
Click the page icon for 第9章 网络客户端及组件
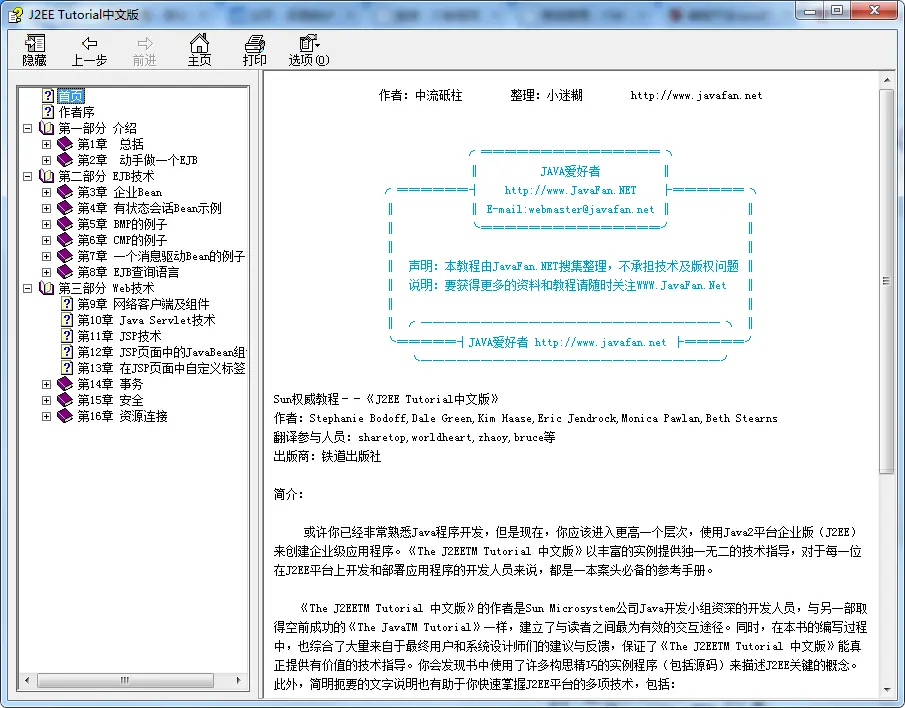click(x=67, y=304)
